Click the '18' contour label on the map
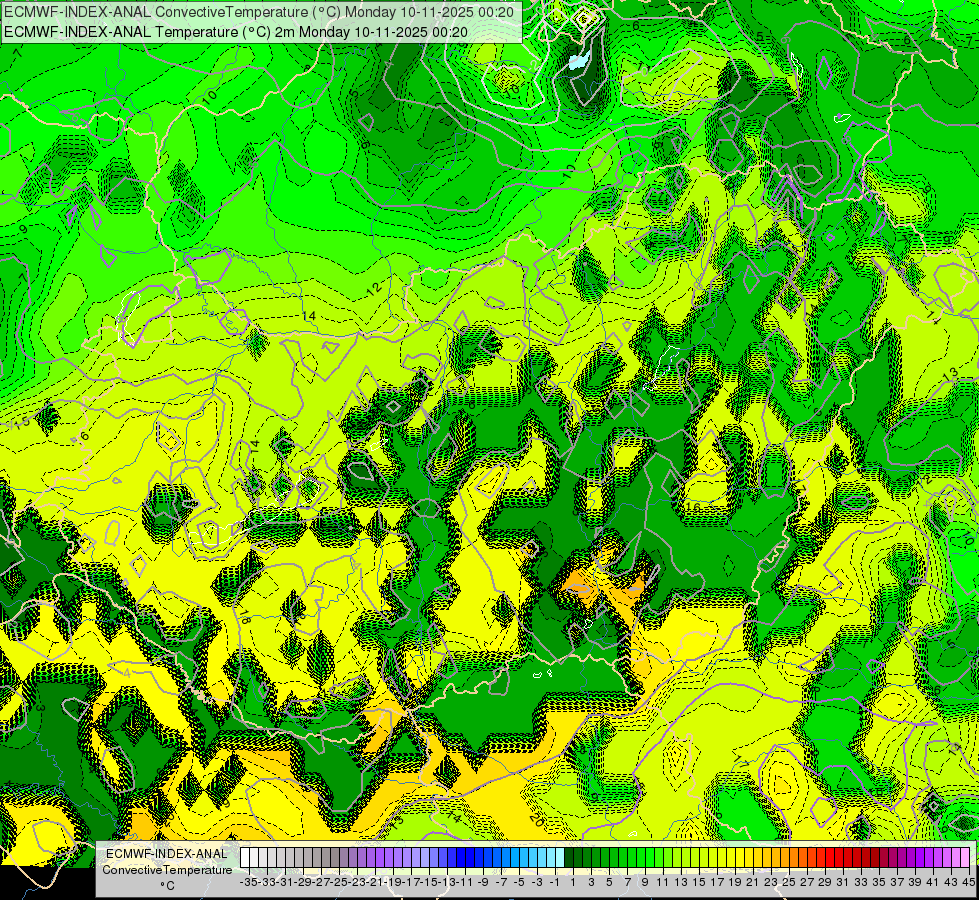 tap(244, 618)
